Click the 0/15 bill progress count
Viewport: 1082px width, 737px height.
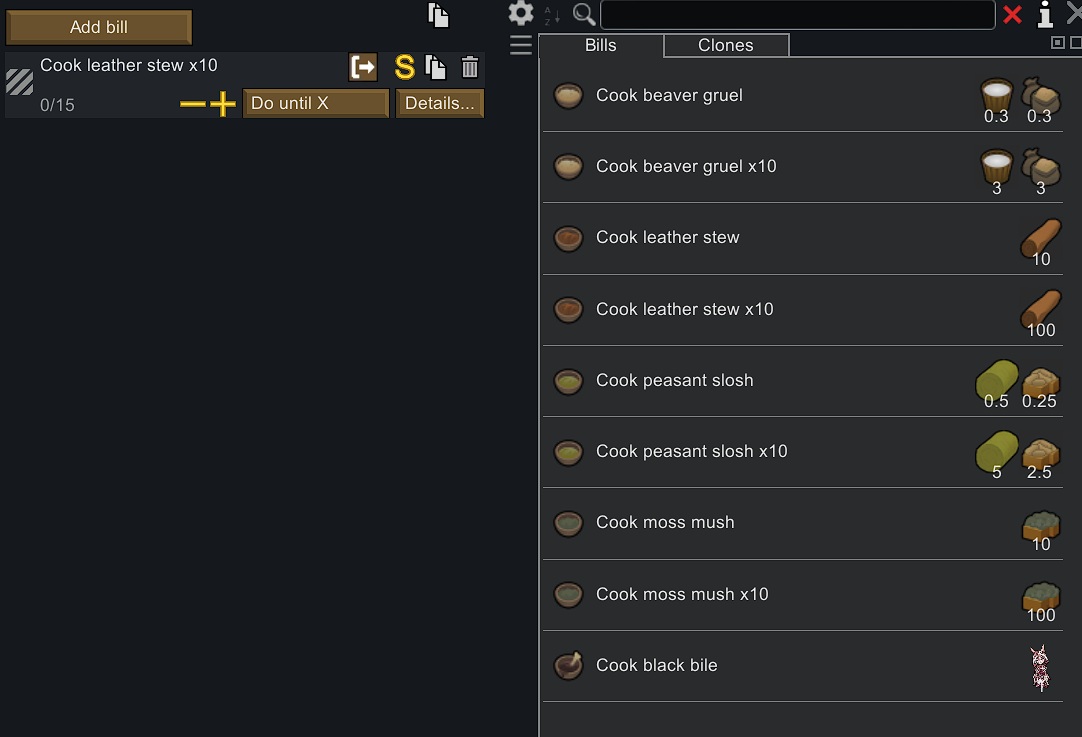coord(57,106)
